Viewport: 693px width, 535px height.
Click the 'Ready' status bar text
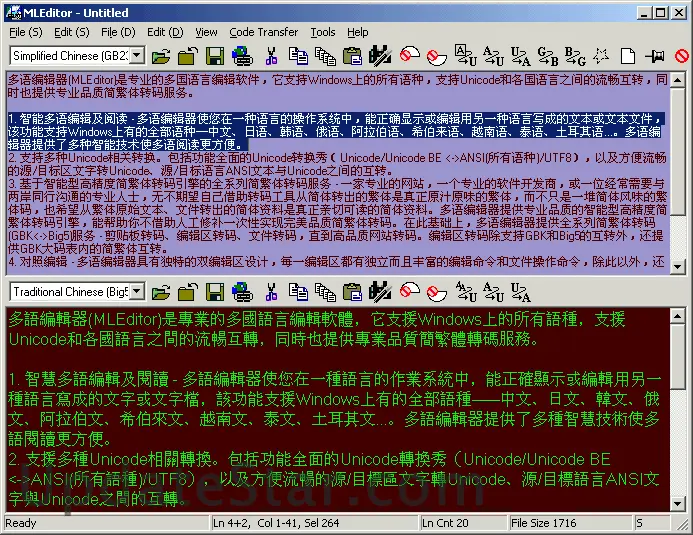click(x=21, y=523)
